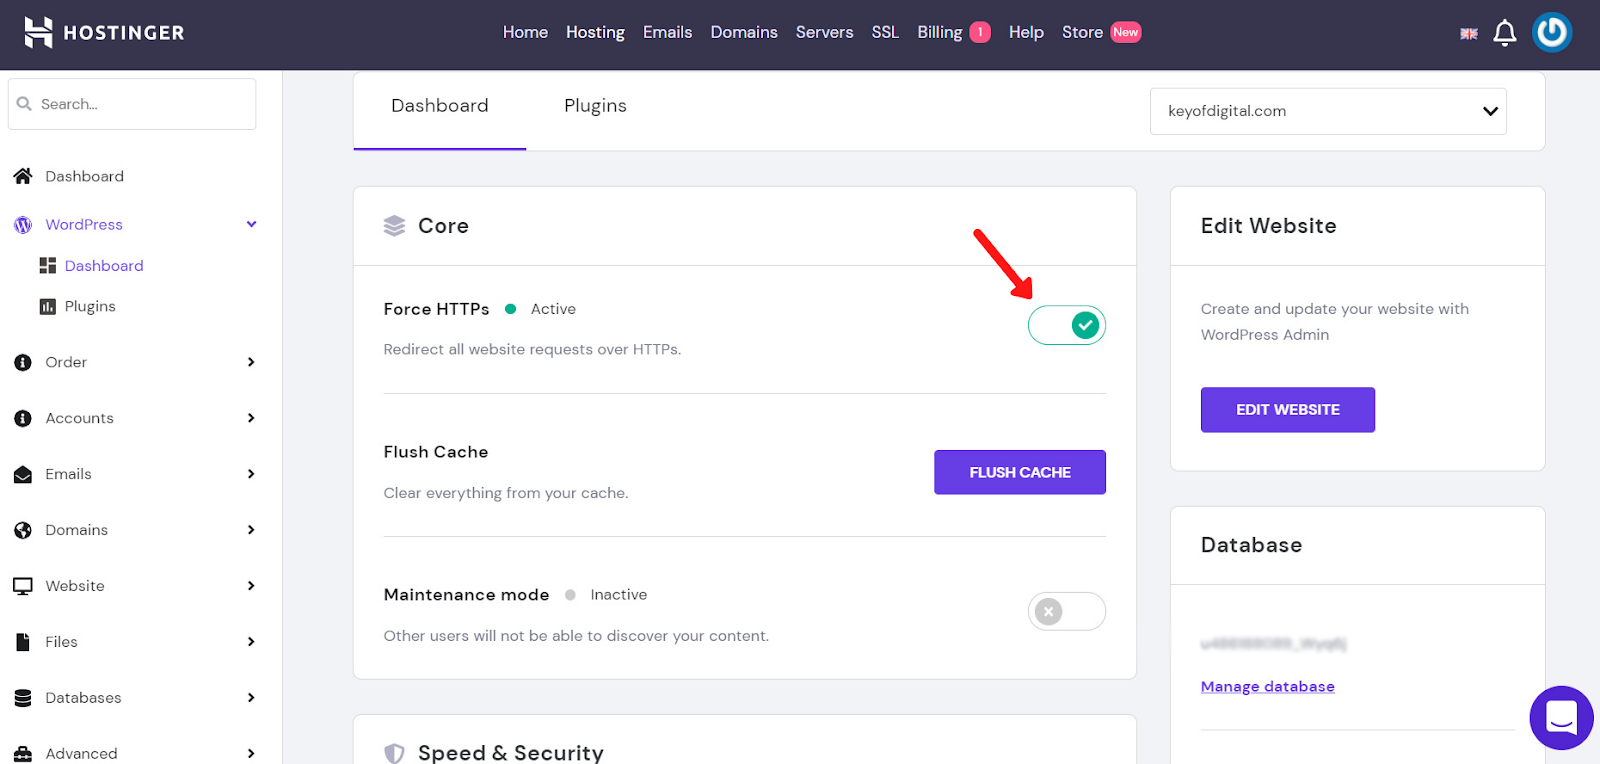The height and width of the screenshot is (764, 1600).
Task: Expand the Emails sidebar section
Action: point(251,474)
